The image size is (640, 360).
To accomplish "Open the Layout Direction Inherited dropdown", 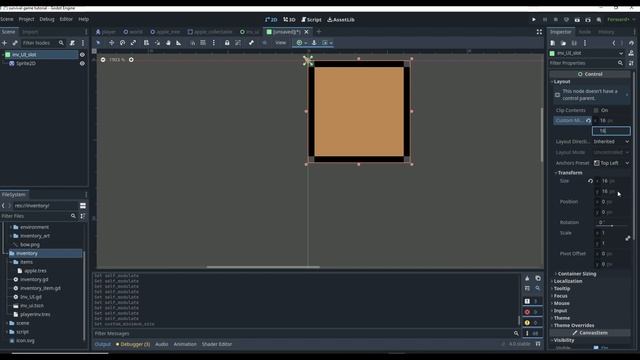I will 611,142.
